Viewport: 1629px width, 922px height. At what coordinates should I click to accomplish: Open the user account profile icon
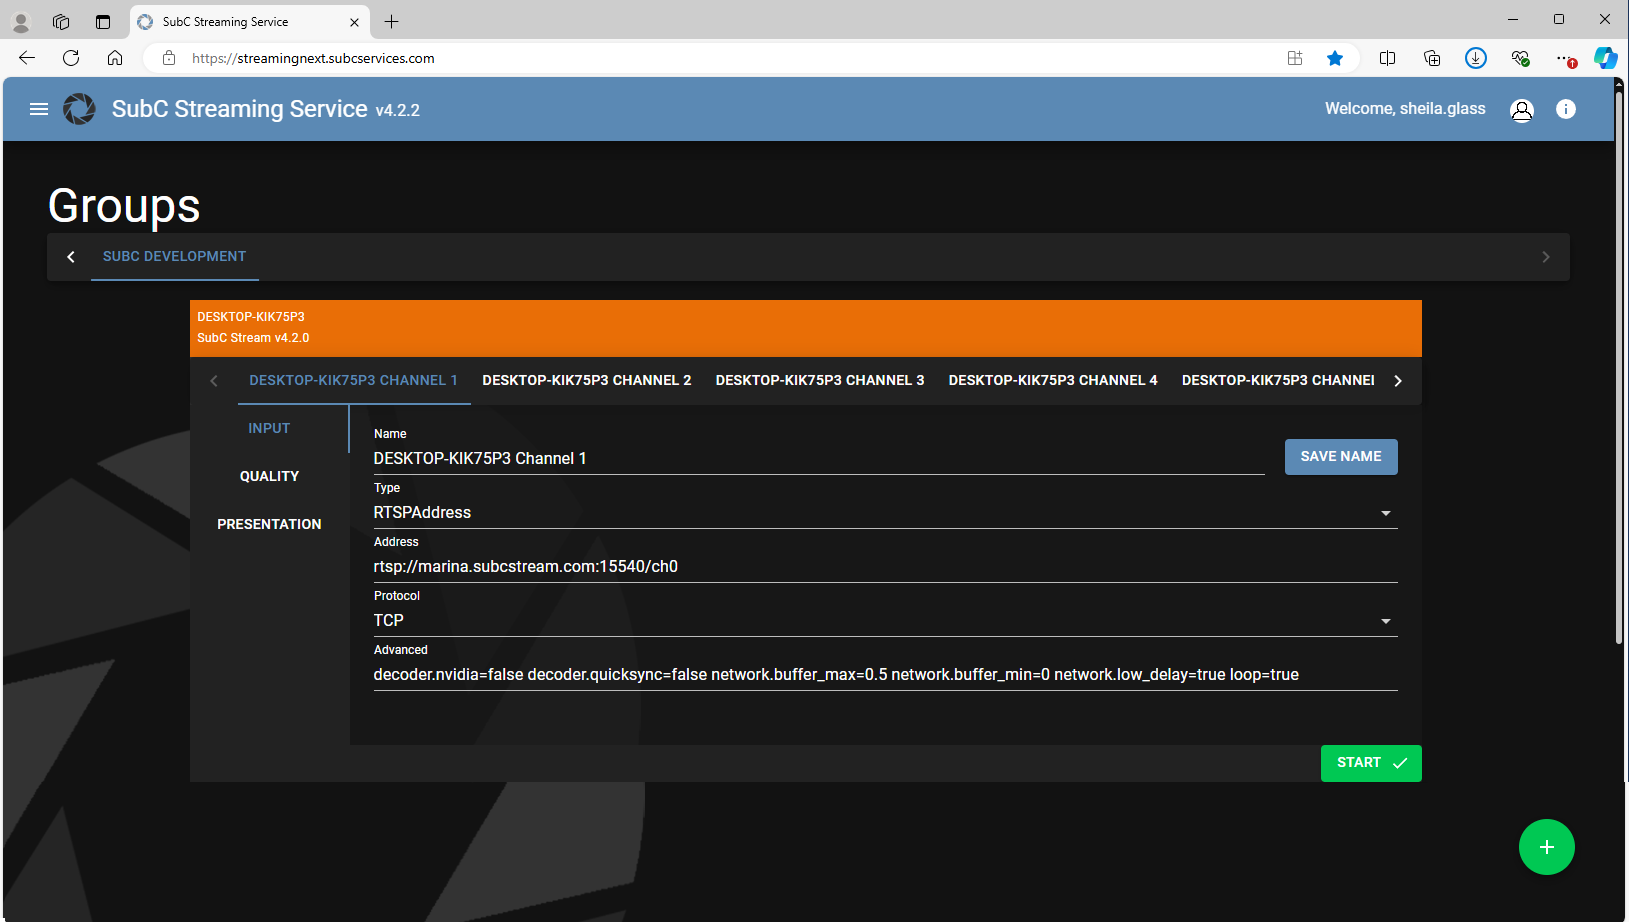point(1522,110)
